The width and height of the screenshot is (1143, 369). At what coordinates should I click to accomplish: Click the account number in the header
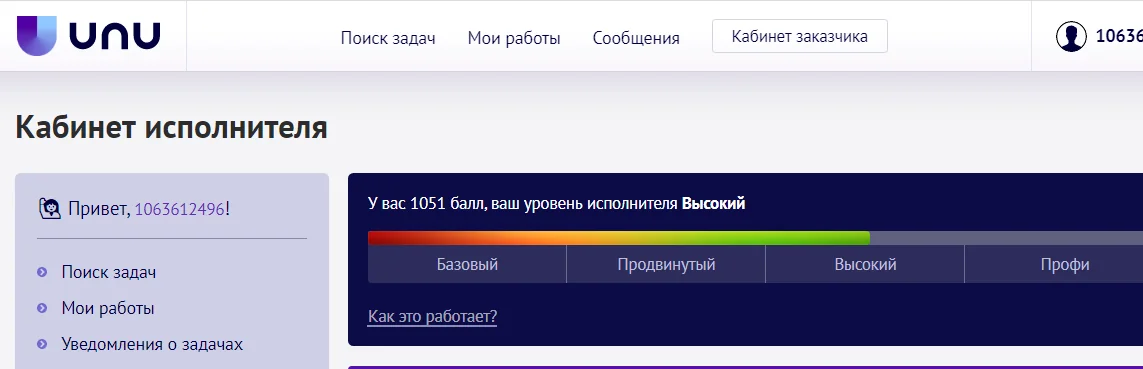coord(1119,36)
